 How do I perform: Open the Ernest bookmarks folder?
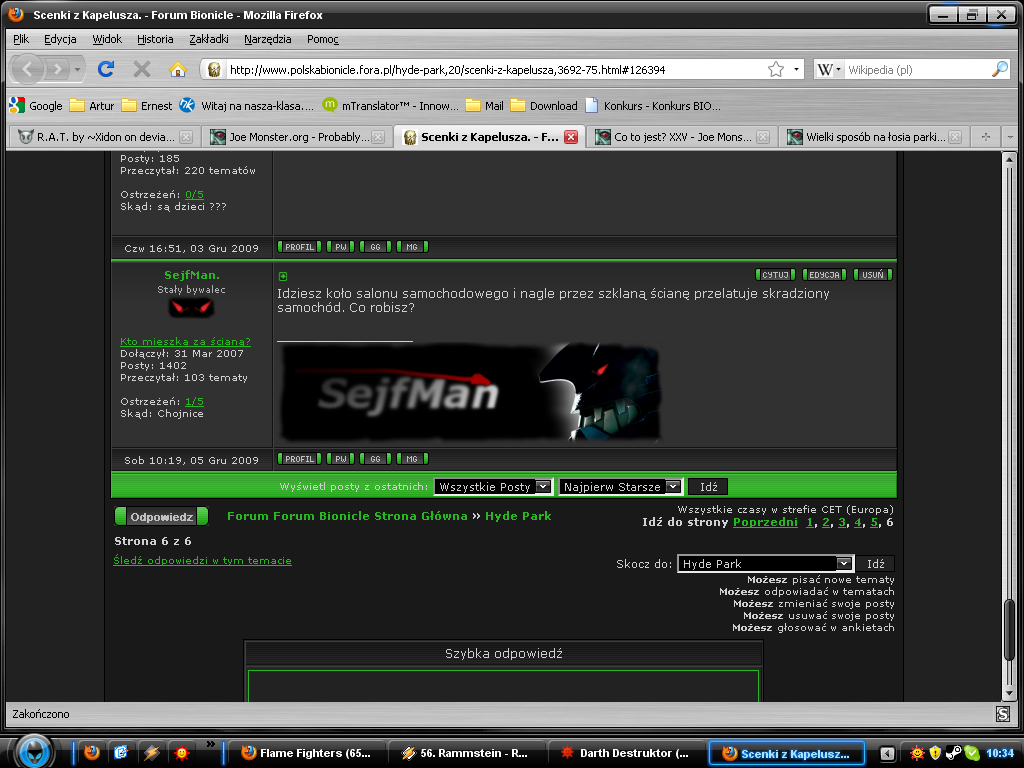coord(147,106)
